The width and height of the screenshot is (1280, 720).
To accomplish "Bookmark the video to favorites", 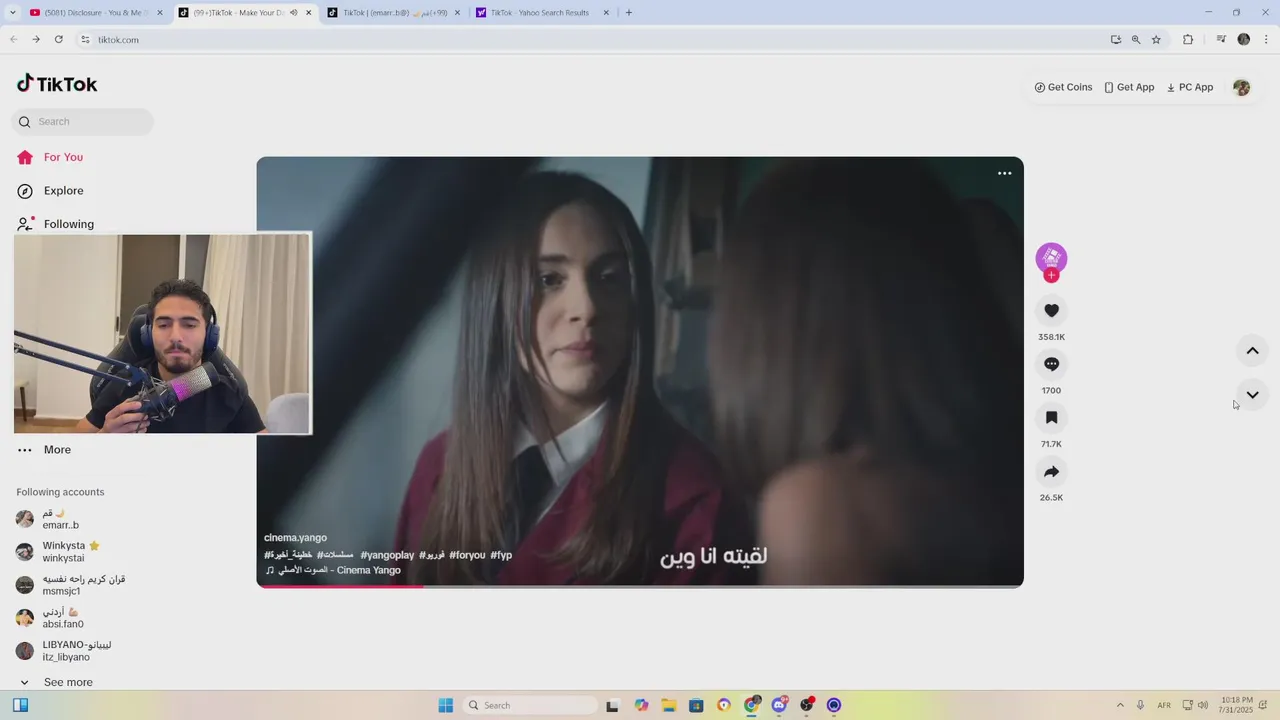I will tap(1051, 418).
